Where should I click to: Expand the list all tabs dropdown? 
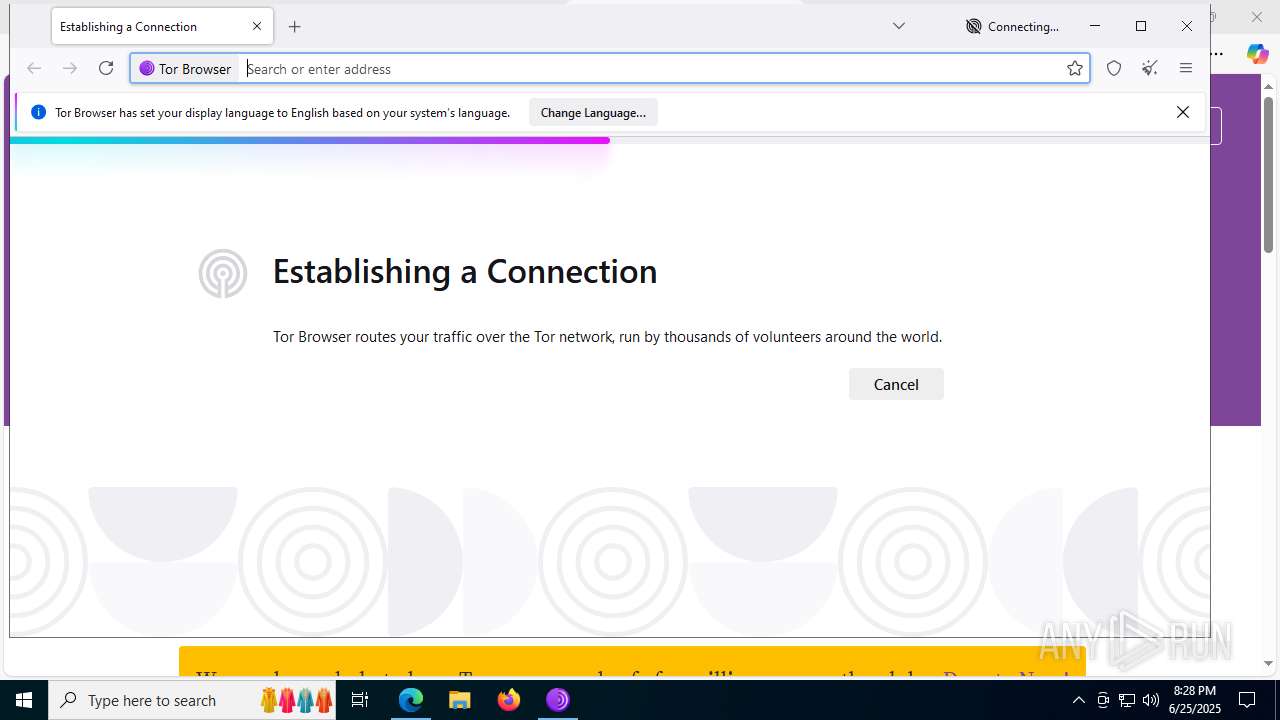899,26
